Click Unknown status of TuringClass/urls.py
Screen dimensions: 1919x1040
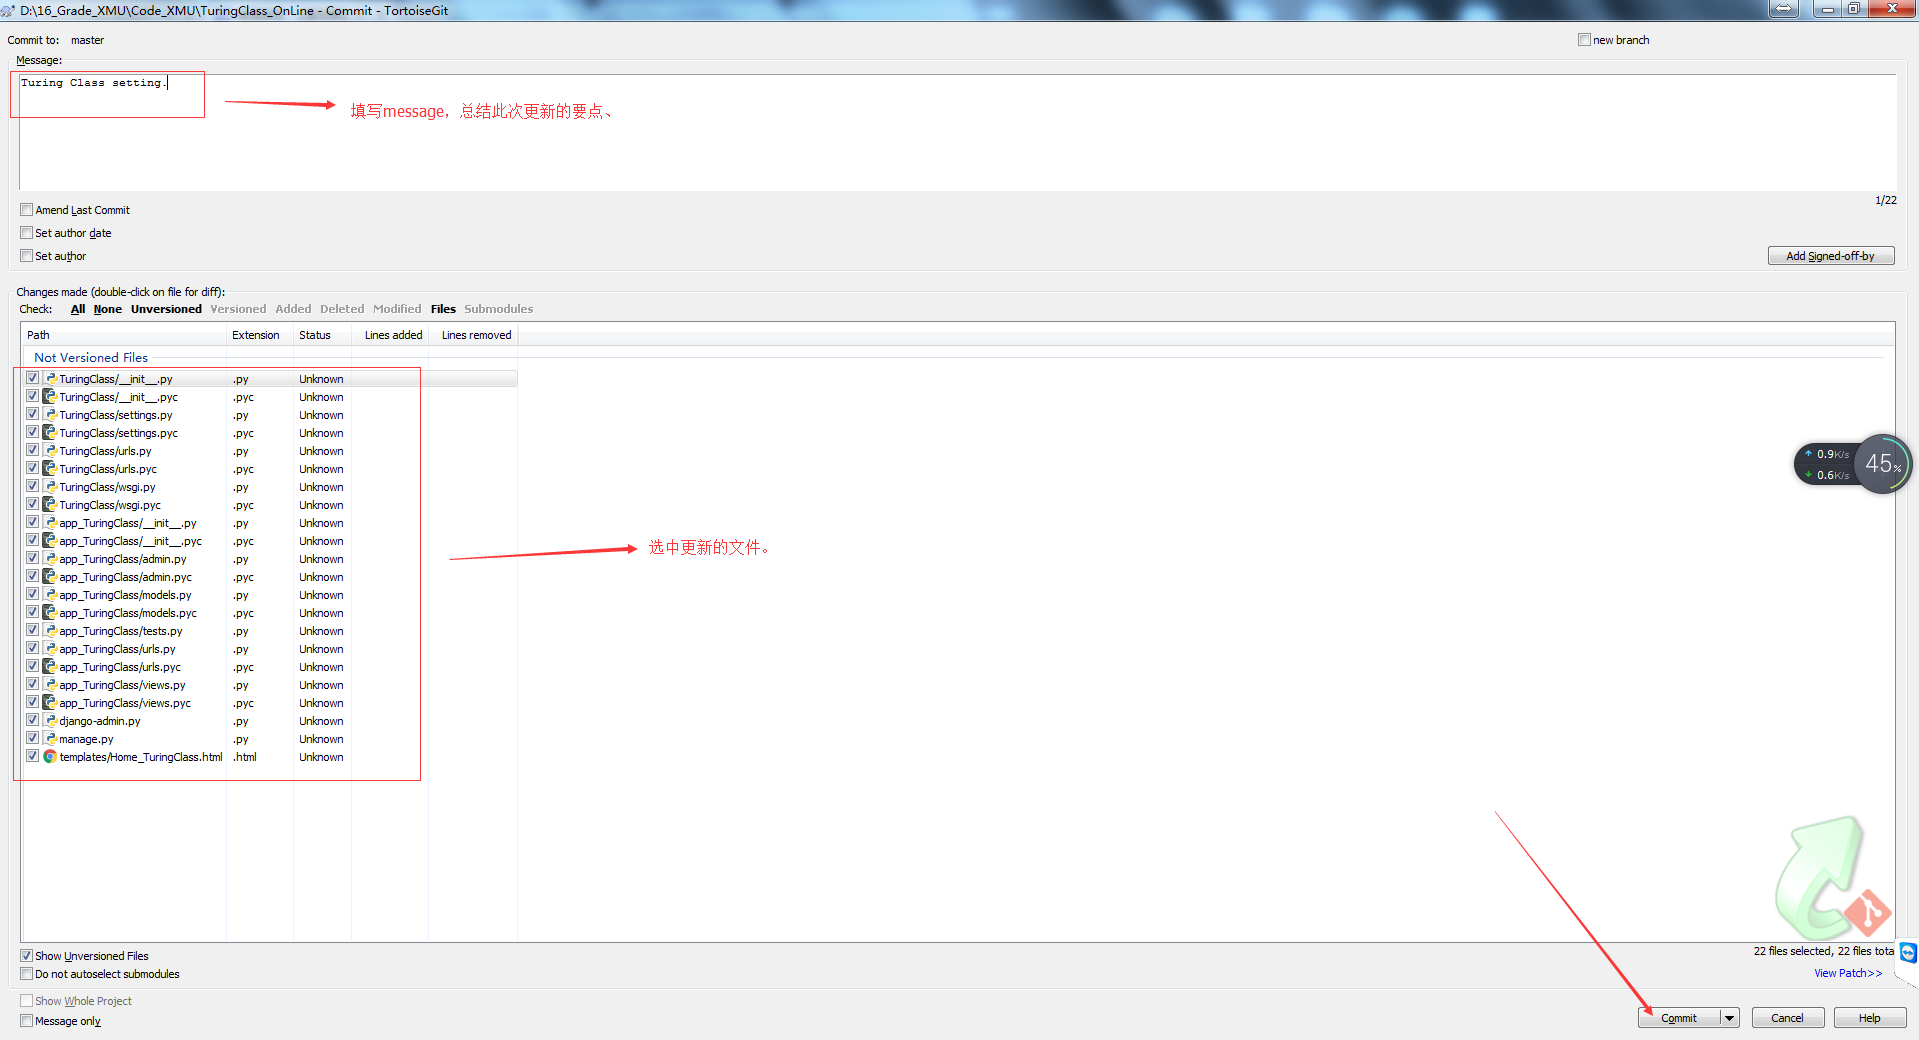[321, 451]
